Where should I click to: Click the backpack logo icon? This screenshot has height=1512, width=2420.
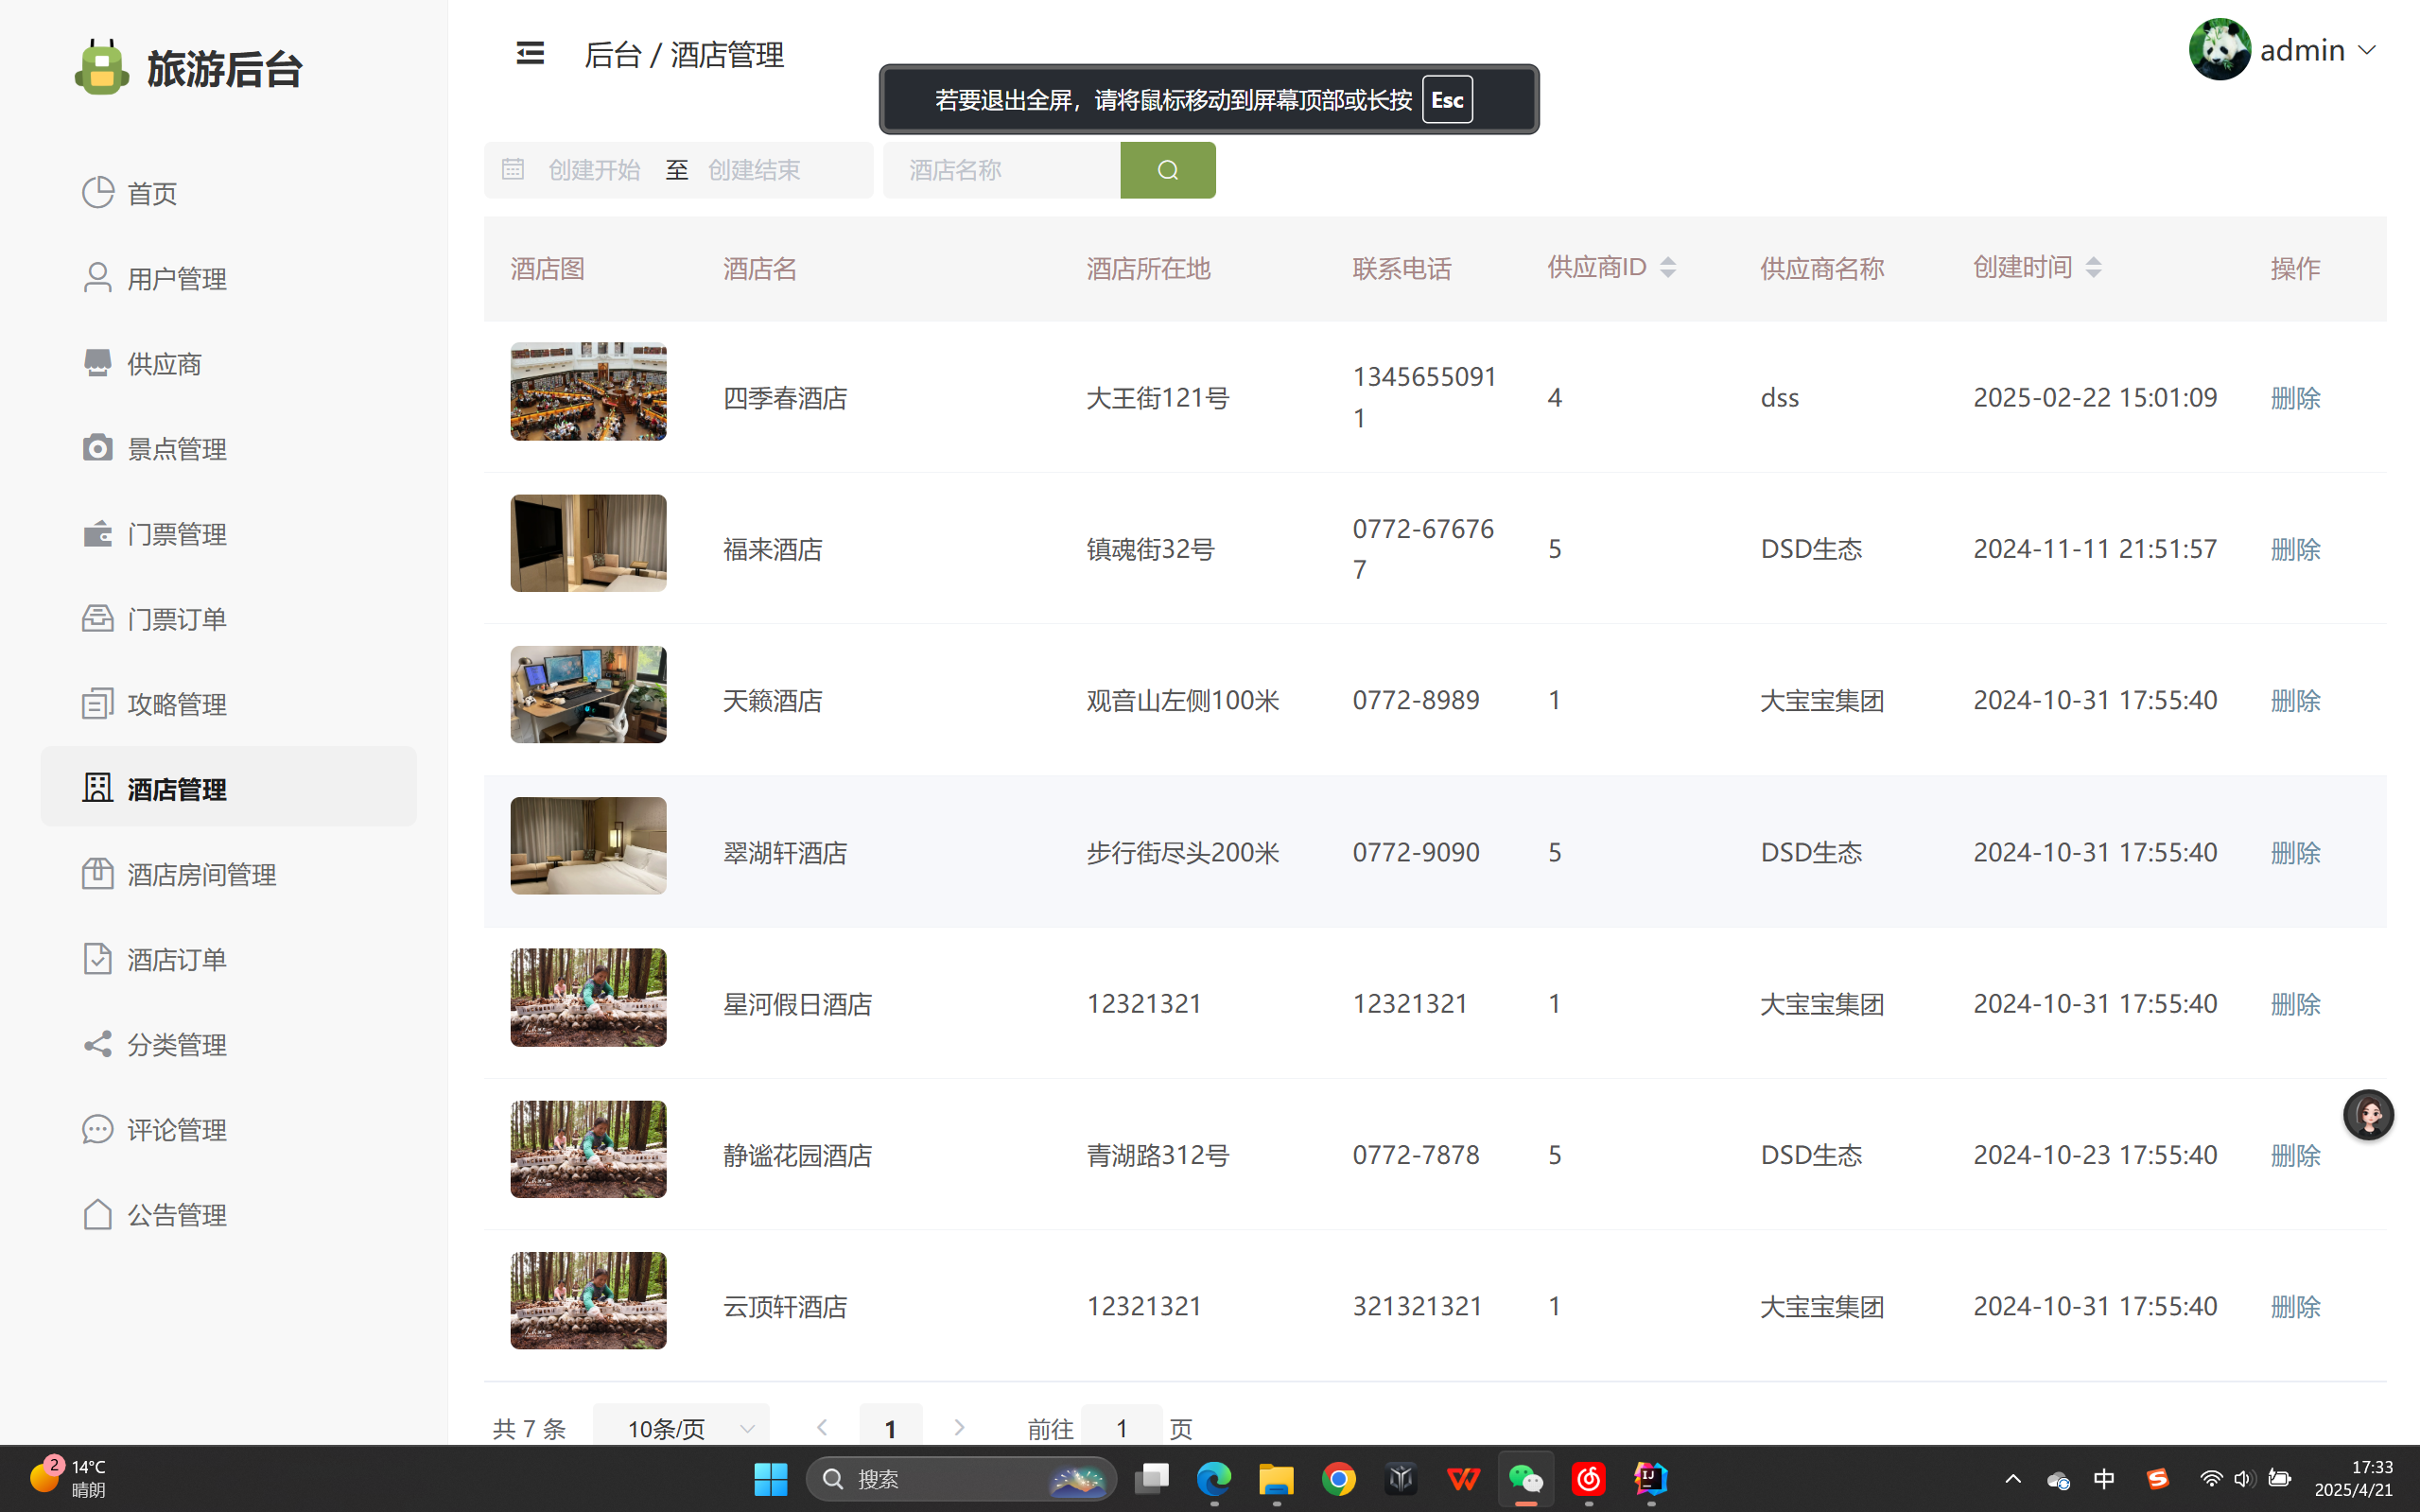[102, 68]
